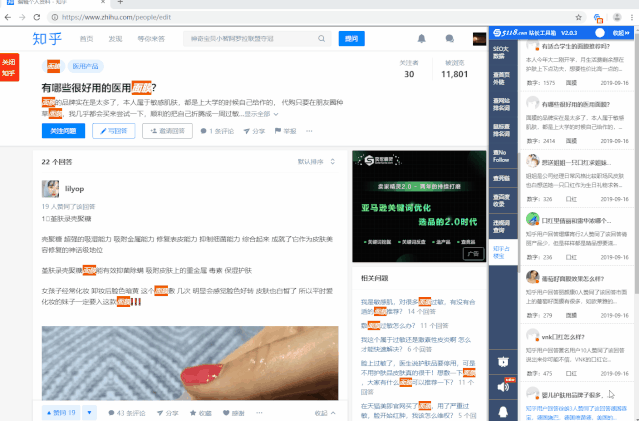Open question's more options ellipsis
This screenshot has width=639, height=421.
(x=309, y=131)
